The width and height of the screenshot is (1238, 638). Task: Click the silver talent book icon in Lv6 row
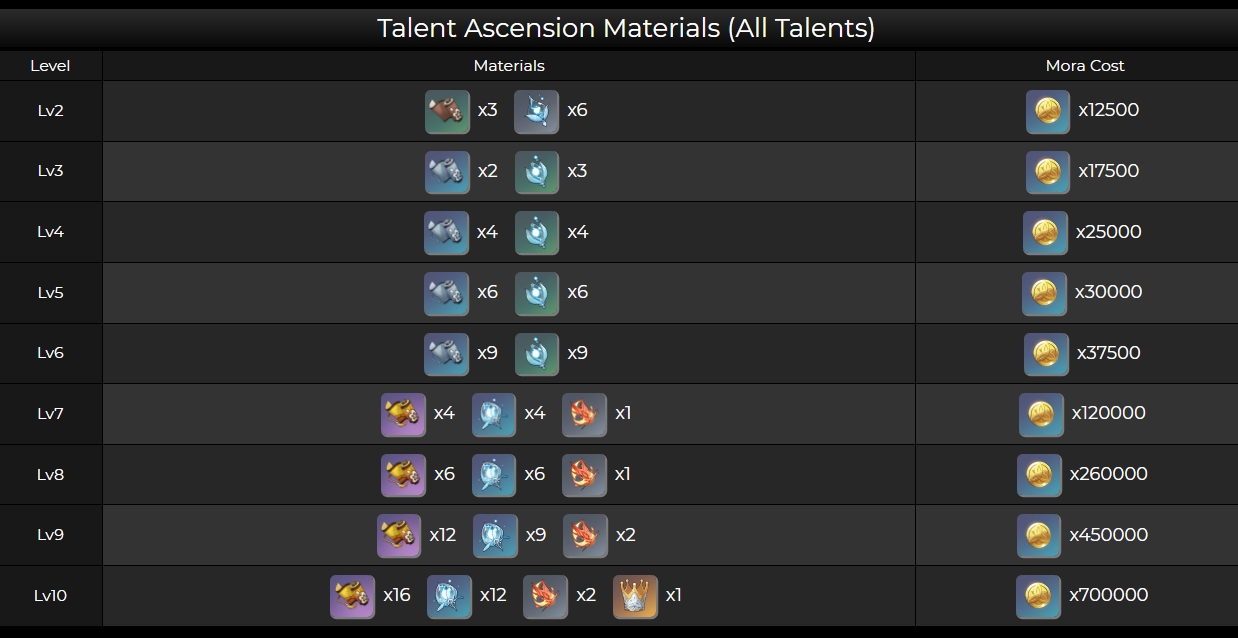coord(446,354)
